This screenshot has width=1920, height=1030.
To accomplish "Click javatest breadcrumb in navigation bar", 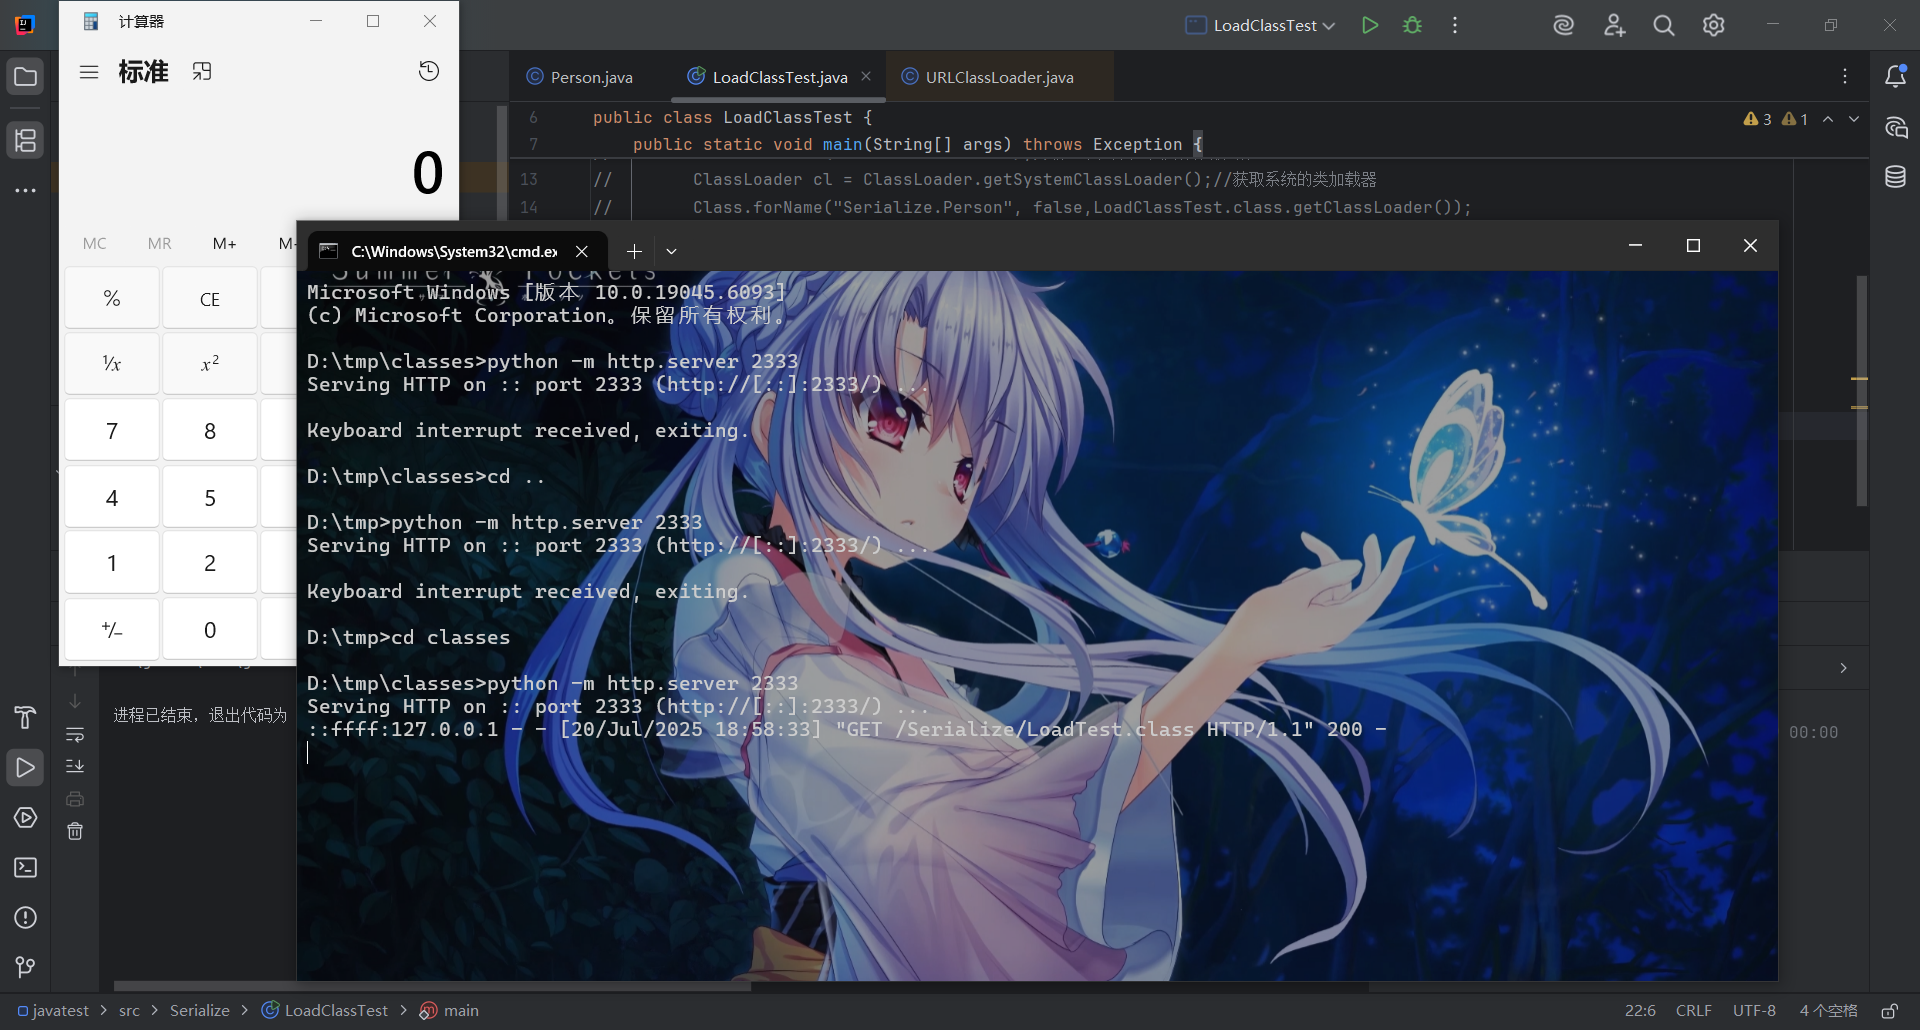I will point(53,1011).
